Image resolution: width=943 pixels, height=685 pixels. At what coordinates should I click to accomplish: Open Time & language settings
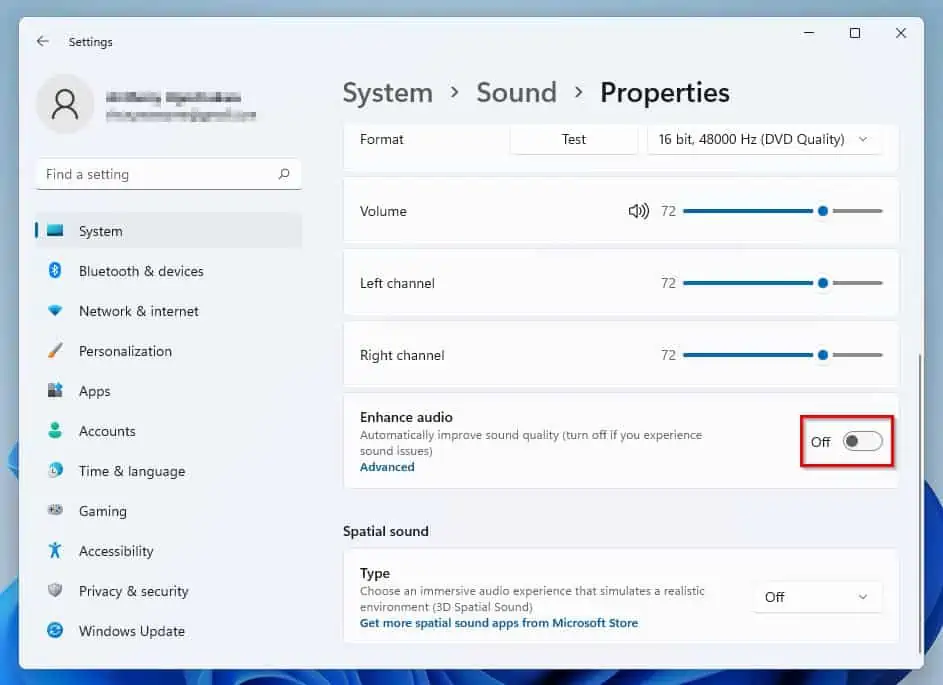(x=168, y=471)
